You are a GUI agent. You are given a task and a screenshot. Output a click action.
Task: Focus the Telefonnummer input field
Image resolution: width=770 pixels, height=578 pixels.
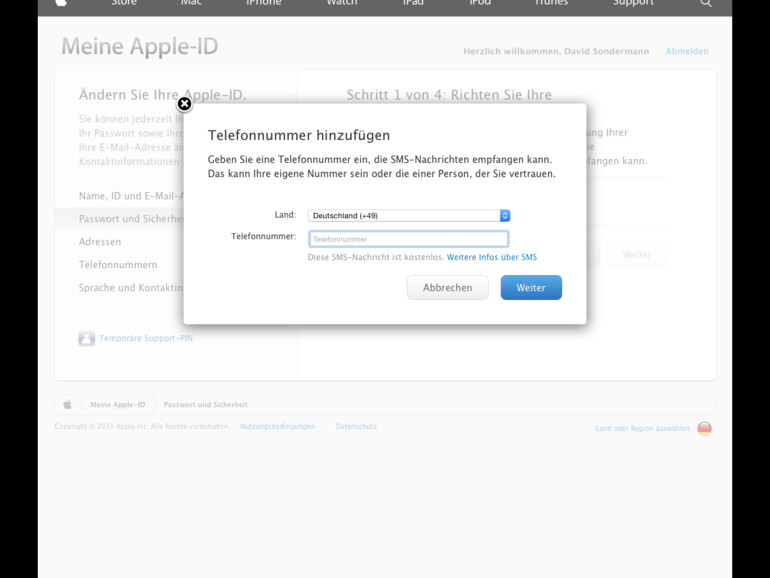[409, 239]
